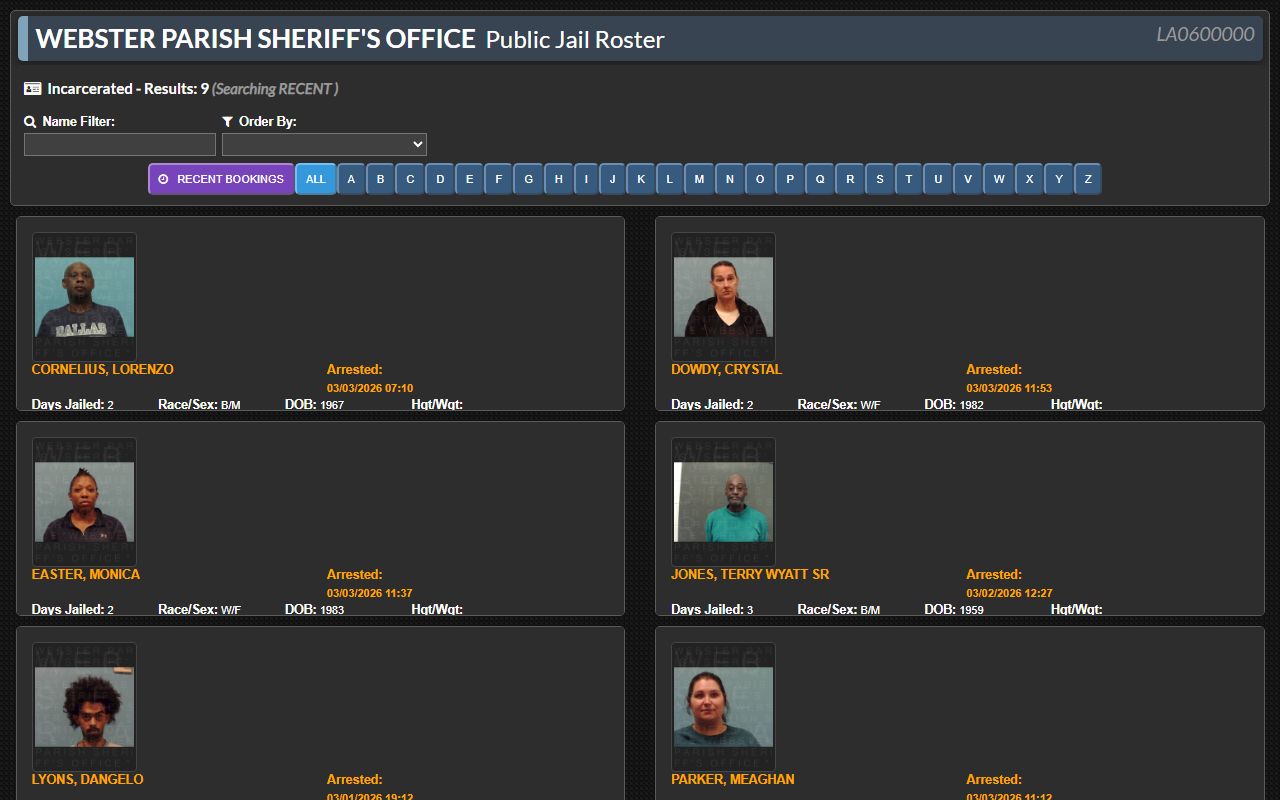Click arrest date 03/03/2026 11:53
The image size is (1280, 800).
coord(1009,388)
